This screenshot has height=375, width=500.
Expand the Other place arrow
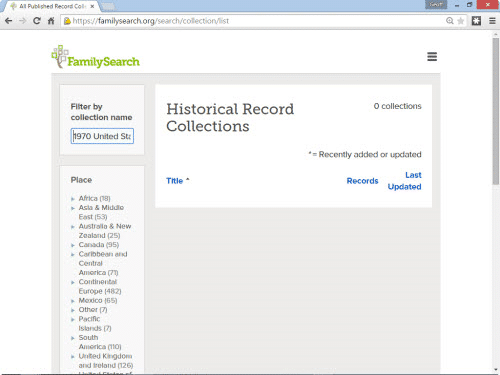tap(73, 310)
